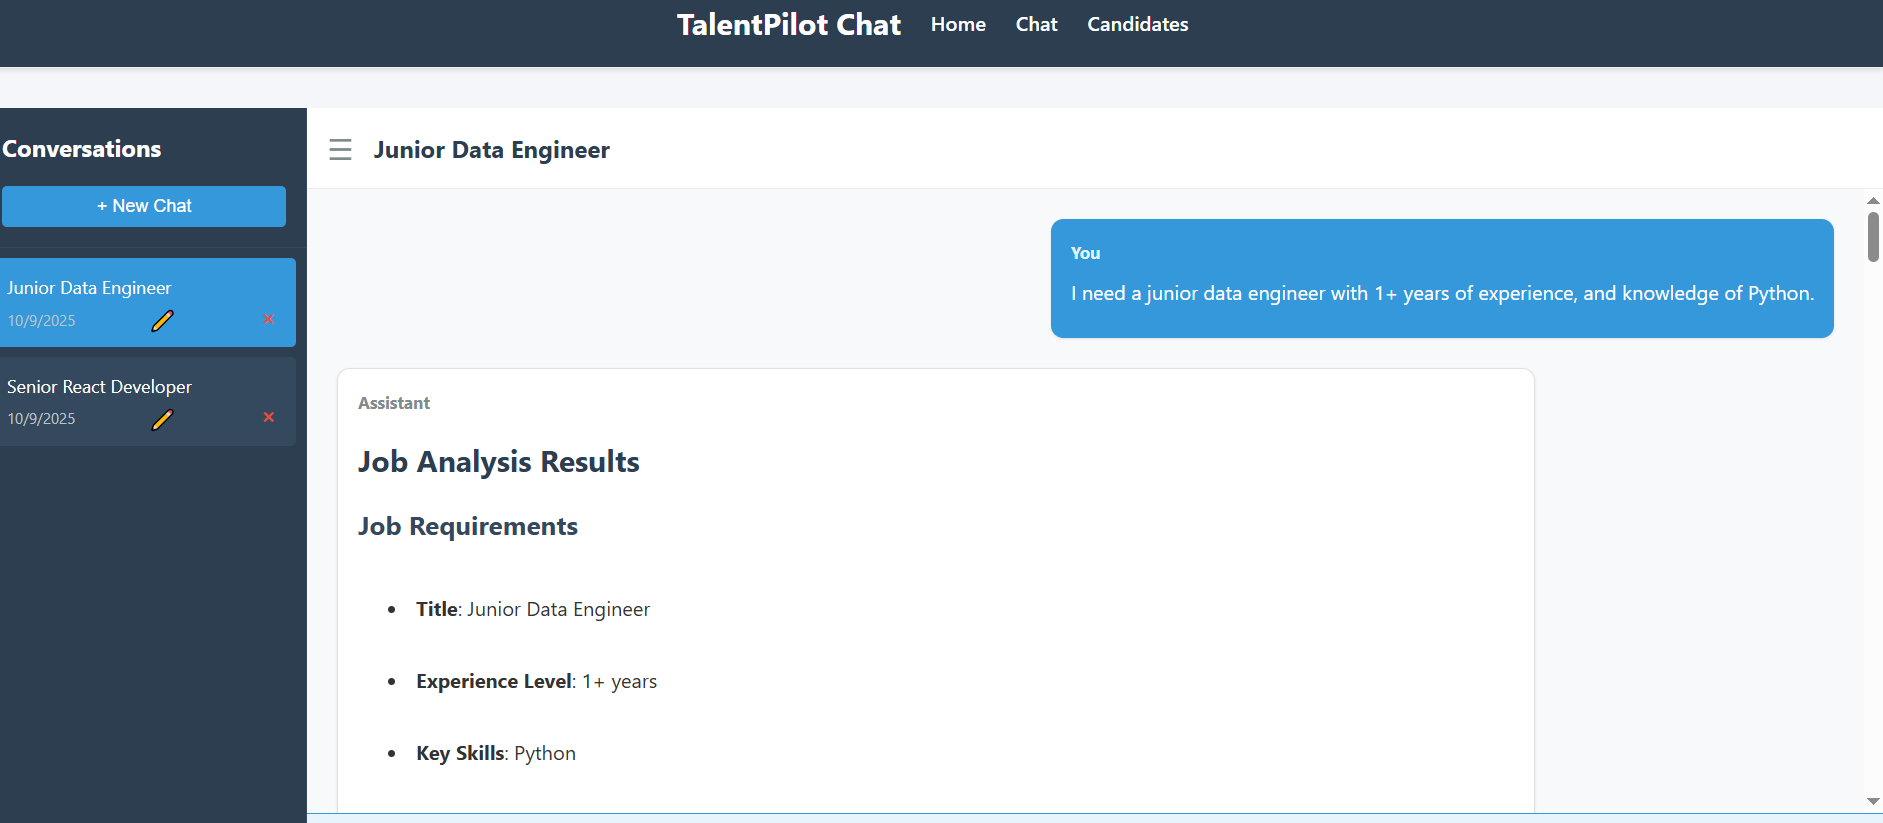Viewport: 1883px width, 823px height.
Task: Click the Job Analysis Results heading
Action: (x=499, y=462)
